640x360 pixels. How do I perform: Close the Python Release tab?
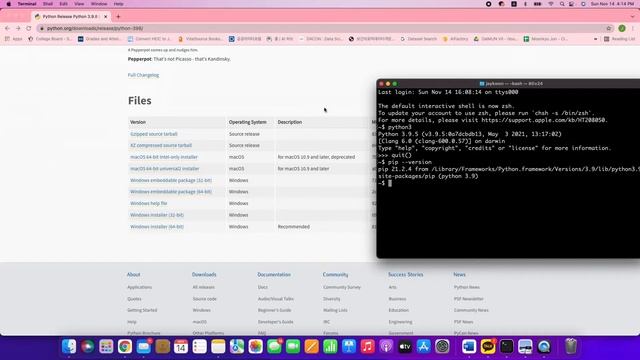106,17
